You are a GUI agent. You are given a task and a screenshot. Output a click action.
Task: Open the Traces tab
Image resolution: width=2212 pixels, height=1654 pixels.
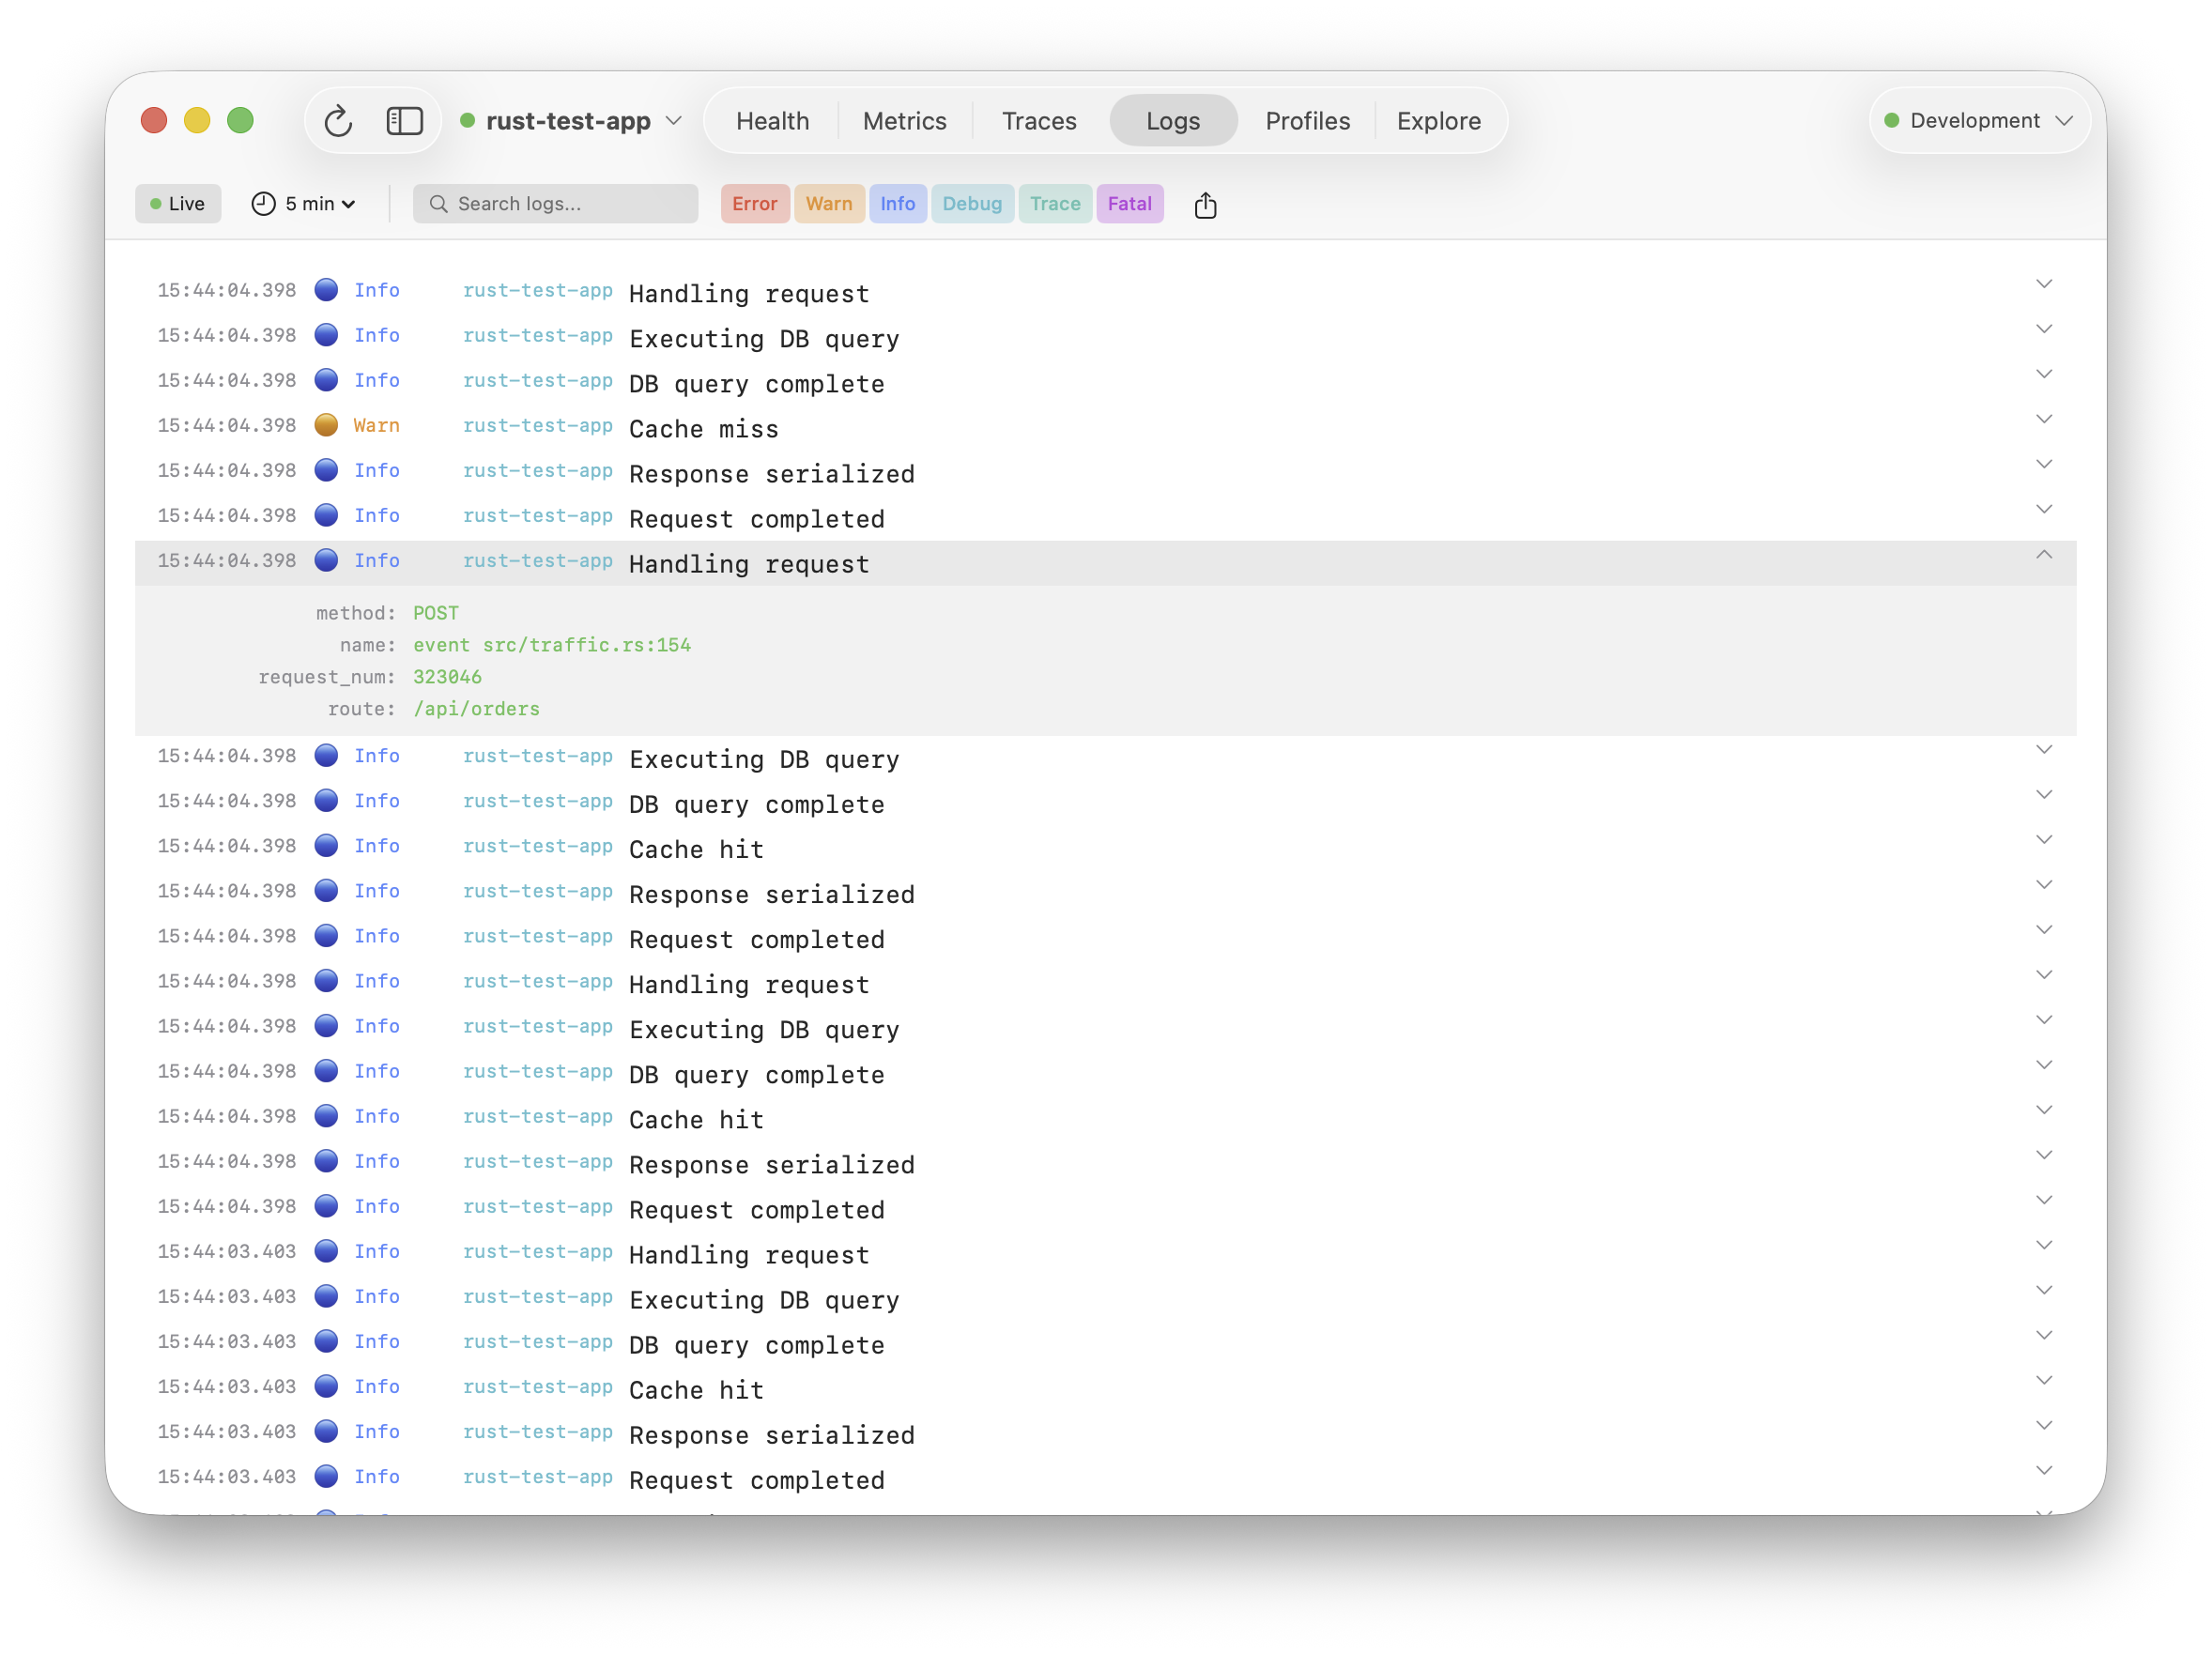click(x=1039, y=120)
